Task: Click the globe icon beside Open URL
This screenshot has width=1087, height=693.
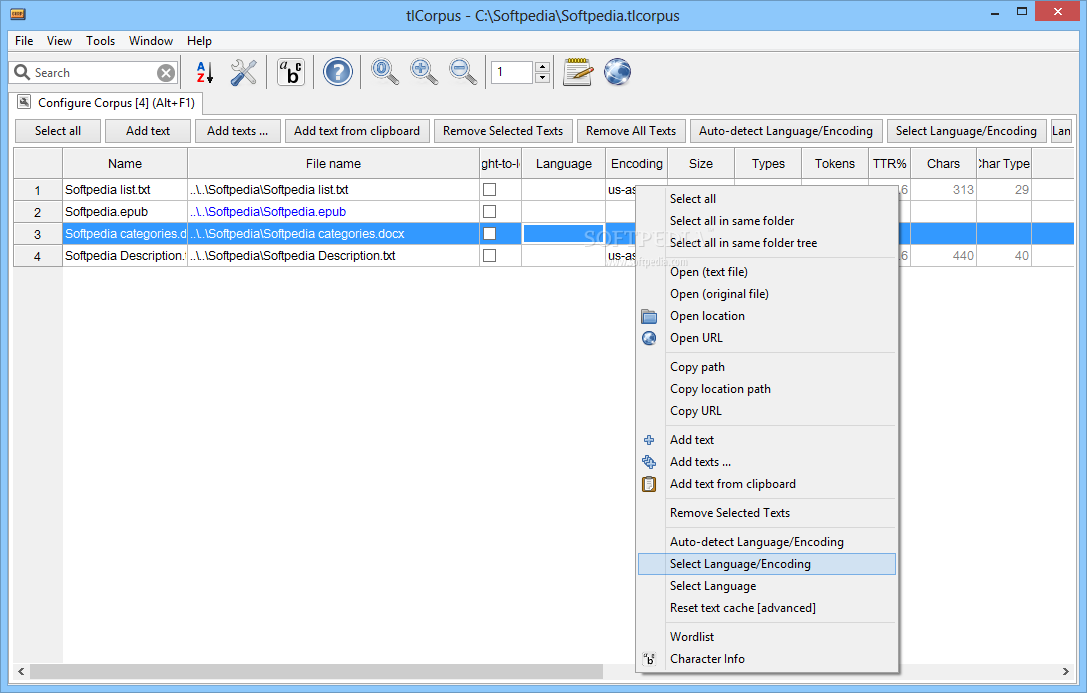Action: pos(649,338)
